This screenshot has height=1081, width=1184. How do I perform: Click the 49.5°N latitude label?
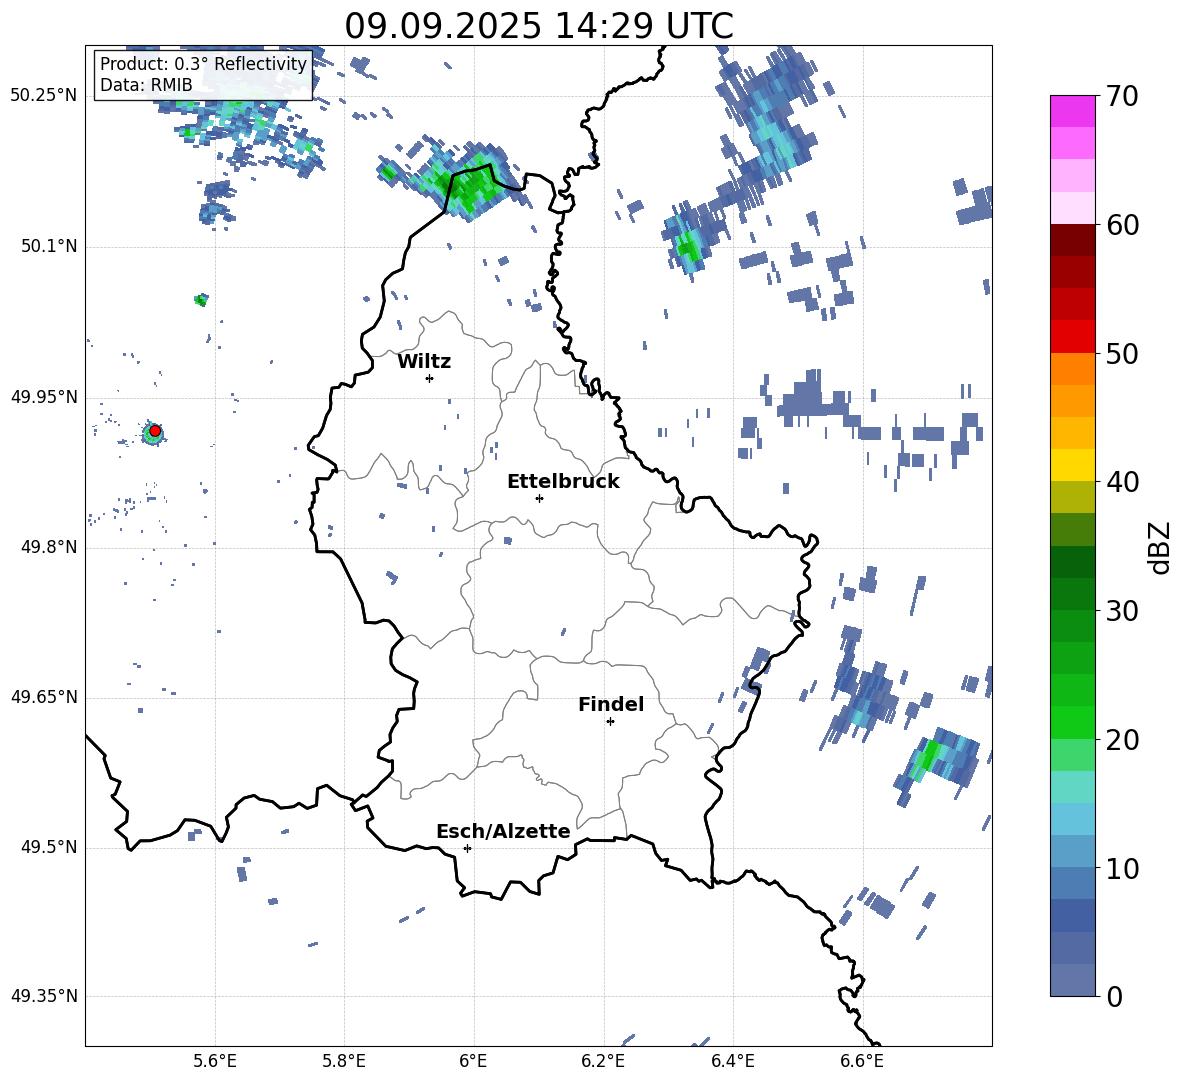(48, 847)
